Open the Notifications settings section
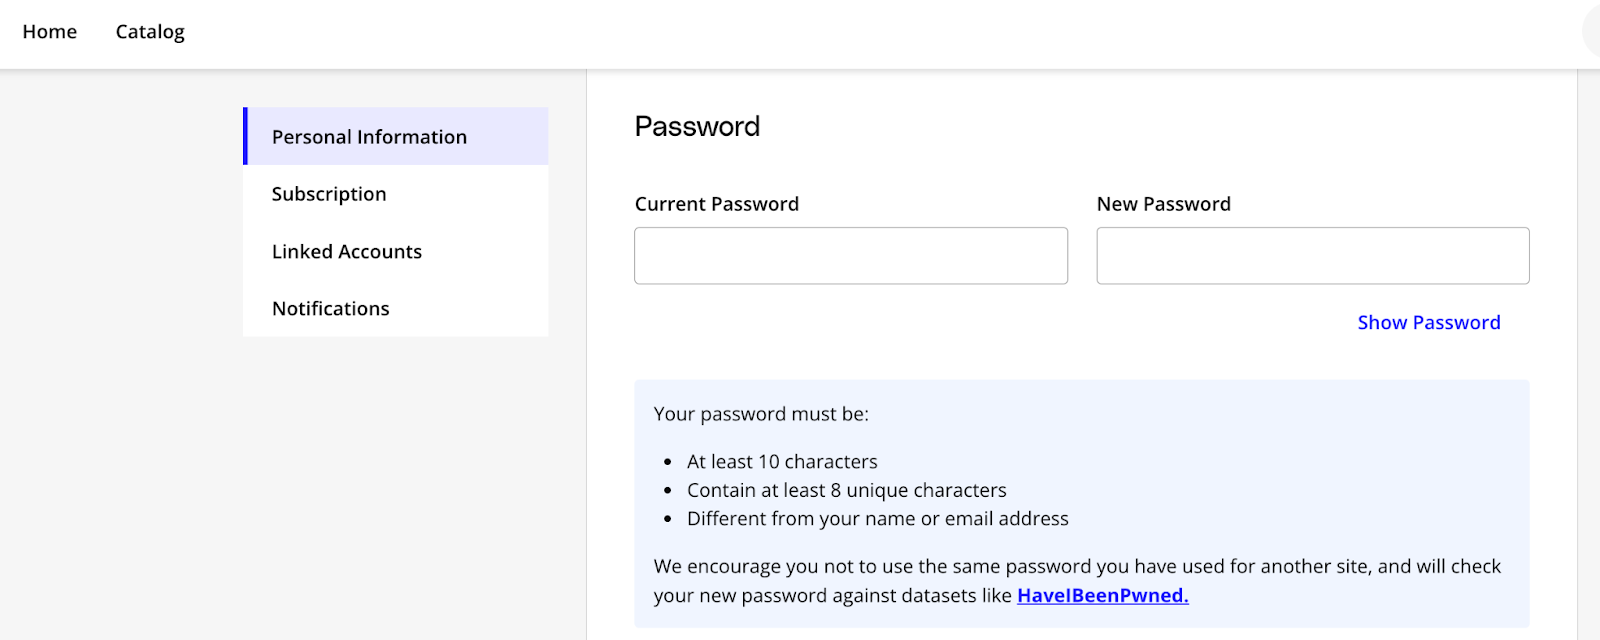The height and width of the screenshot is (640, 1600). point(396,308)
